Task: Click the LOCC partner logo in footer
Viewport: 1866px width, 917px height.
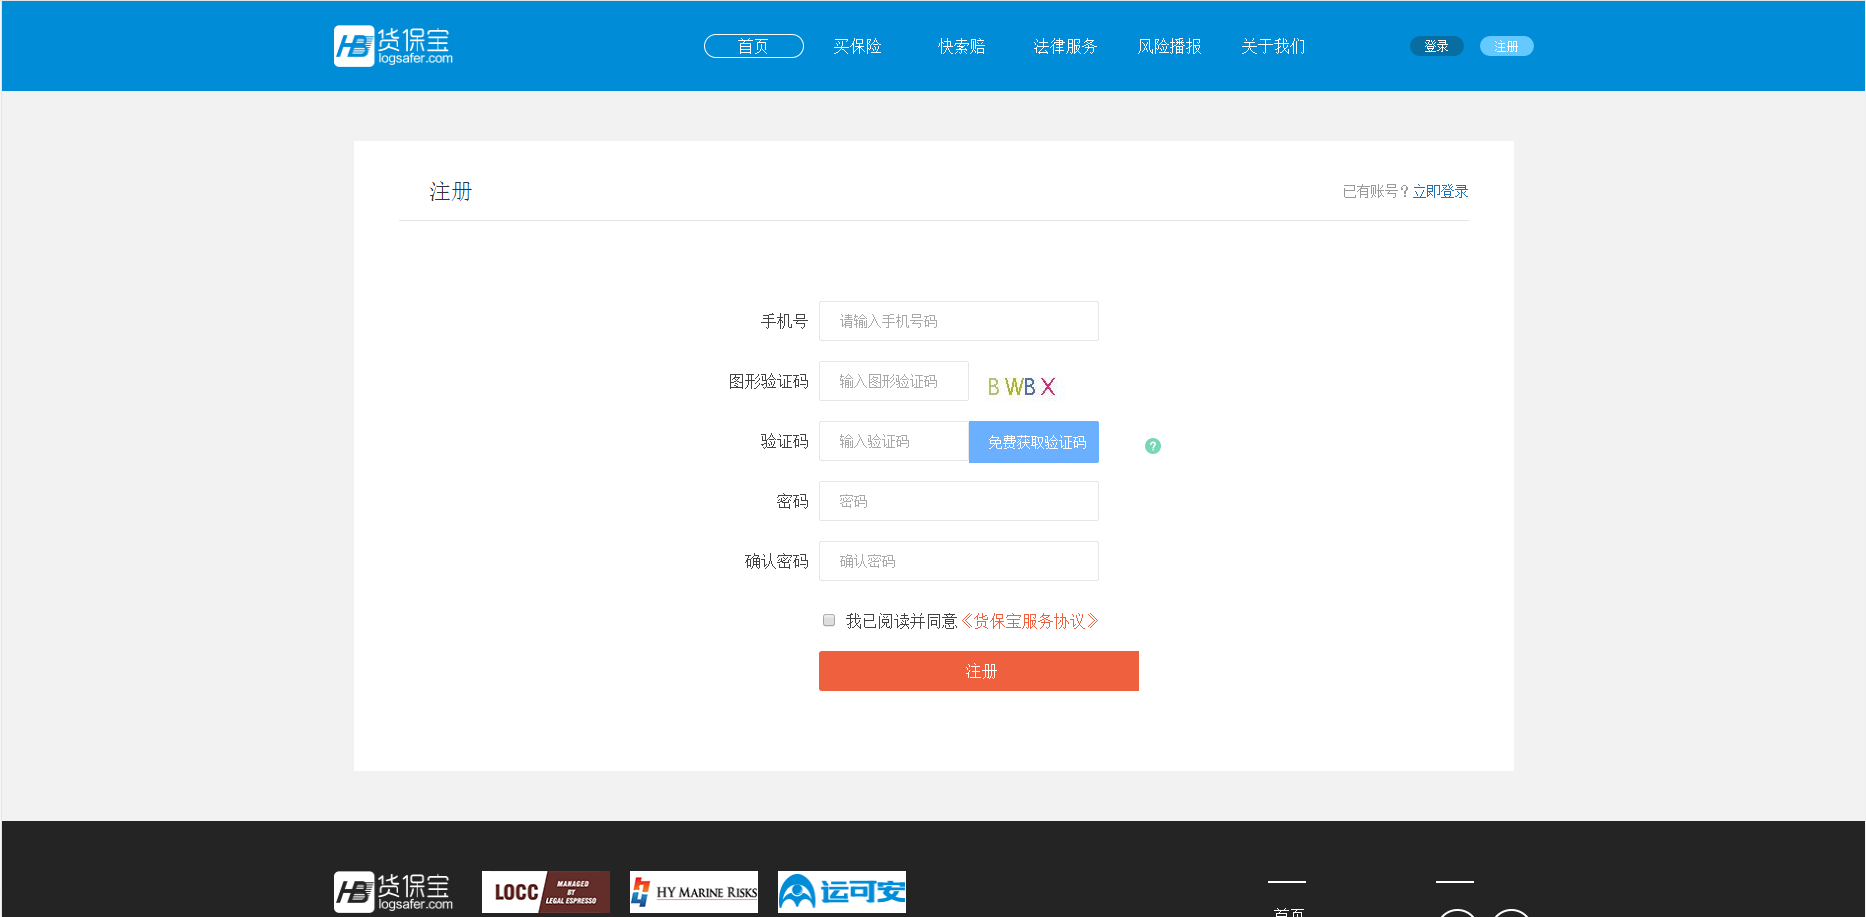Action: (545, 891)
